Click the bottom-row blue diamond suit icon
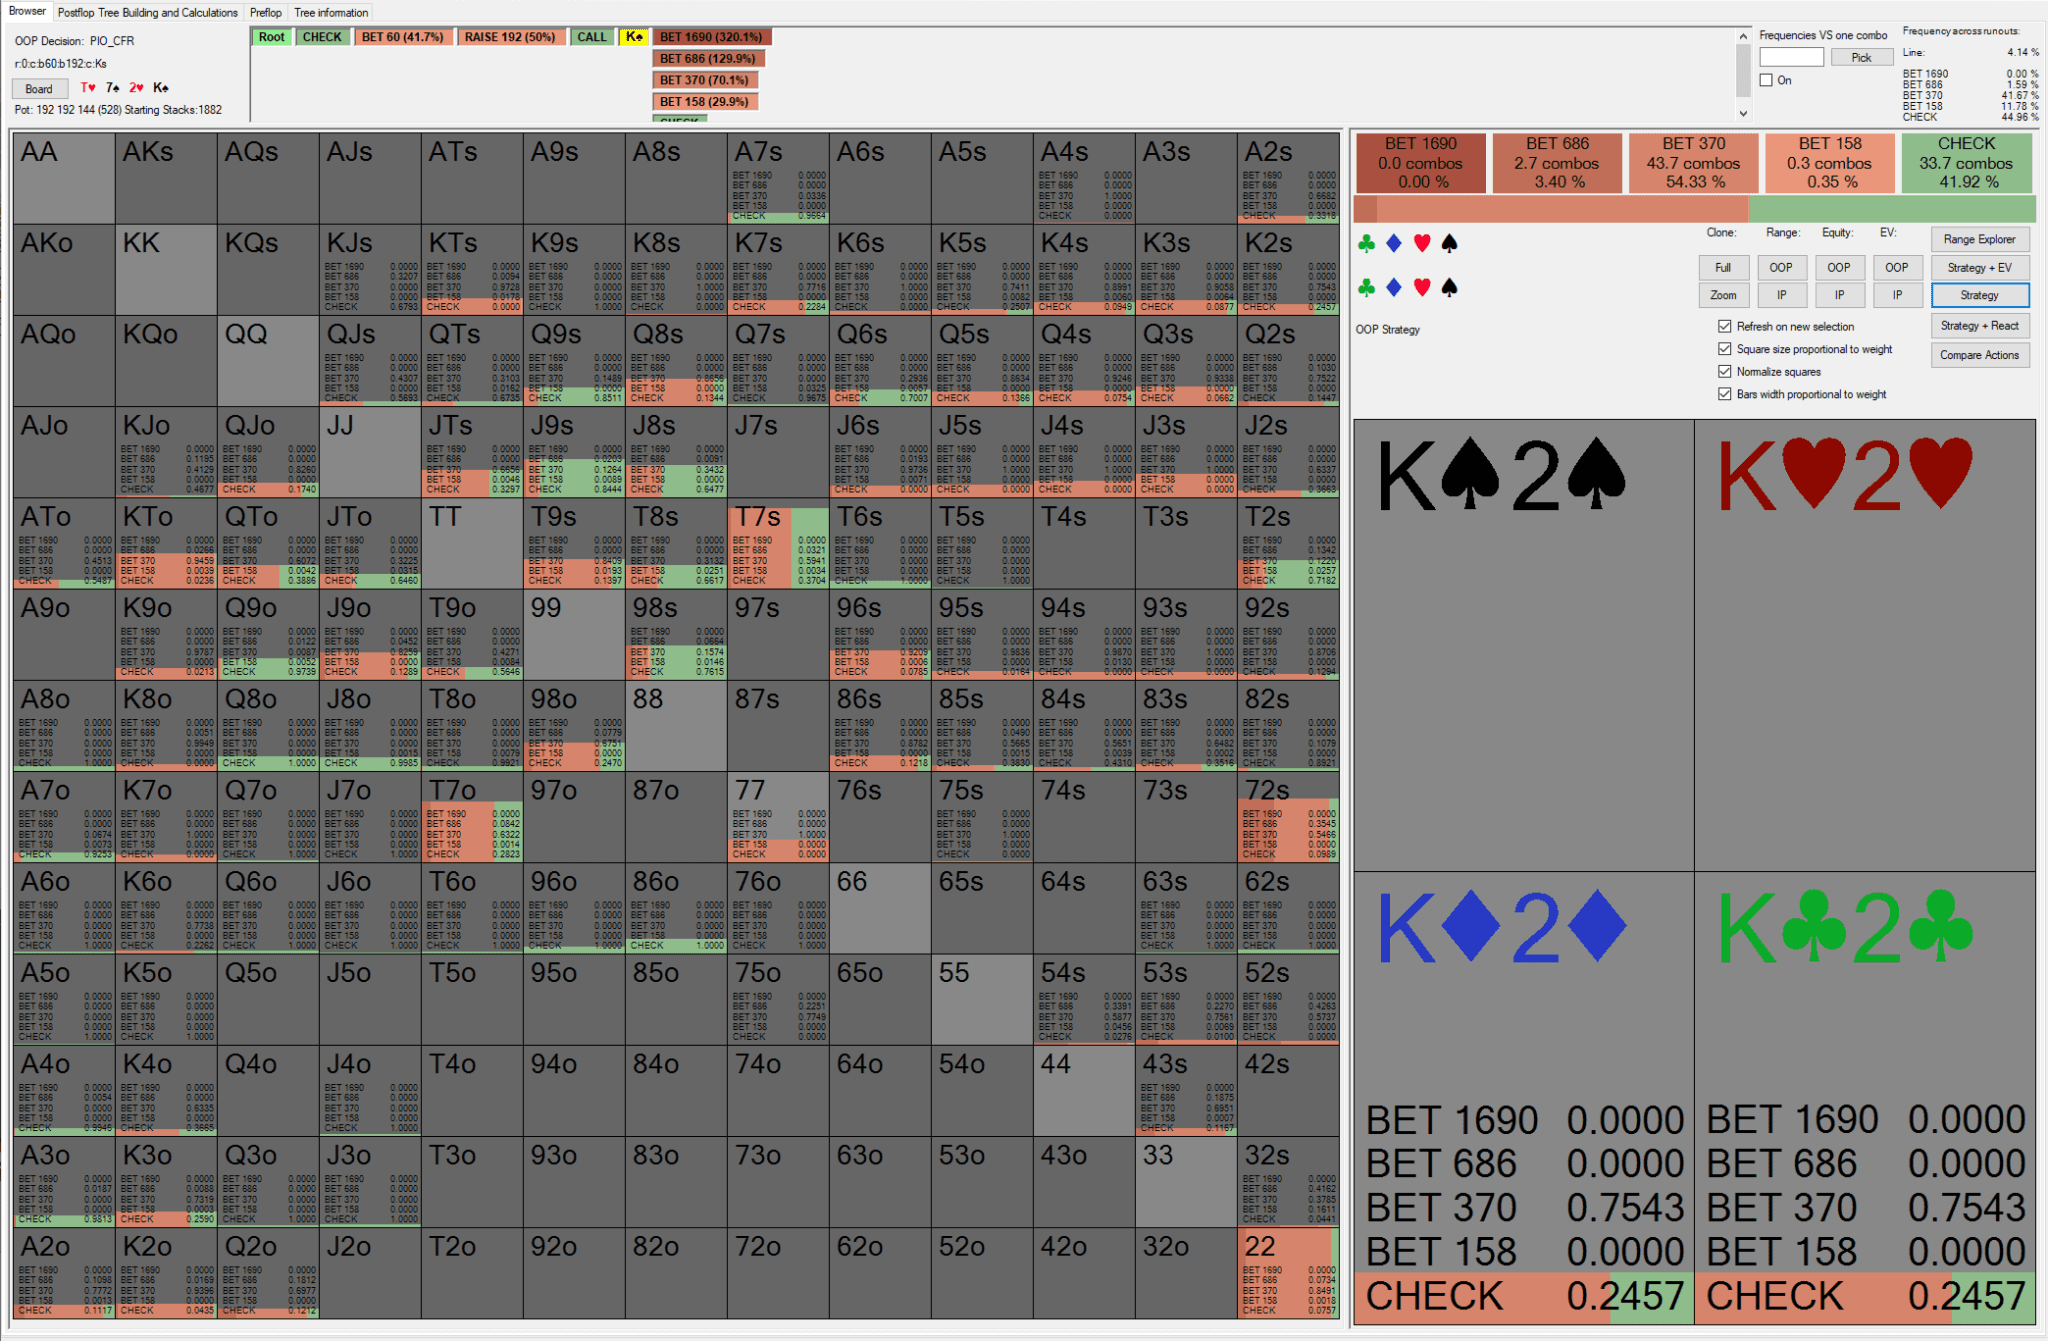This screenshot has width=2048, height=1341. (x=1394, y=288)
